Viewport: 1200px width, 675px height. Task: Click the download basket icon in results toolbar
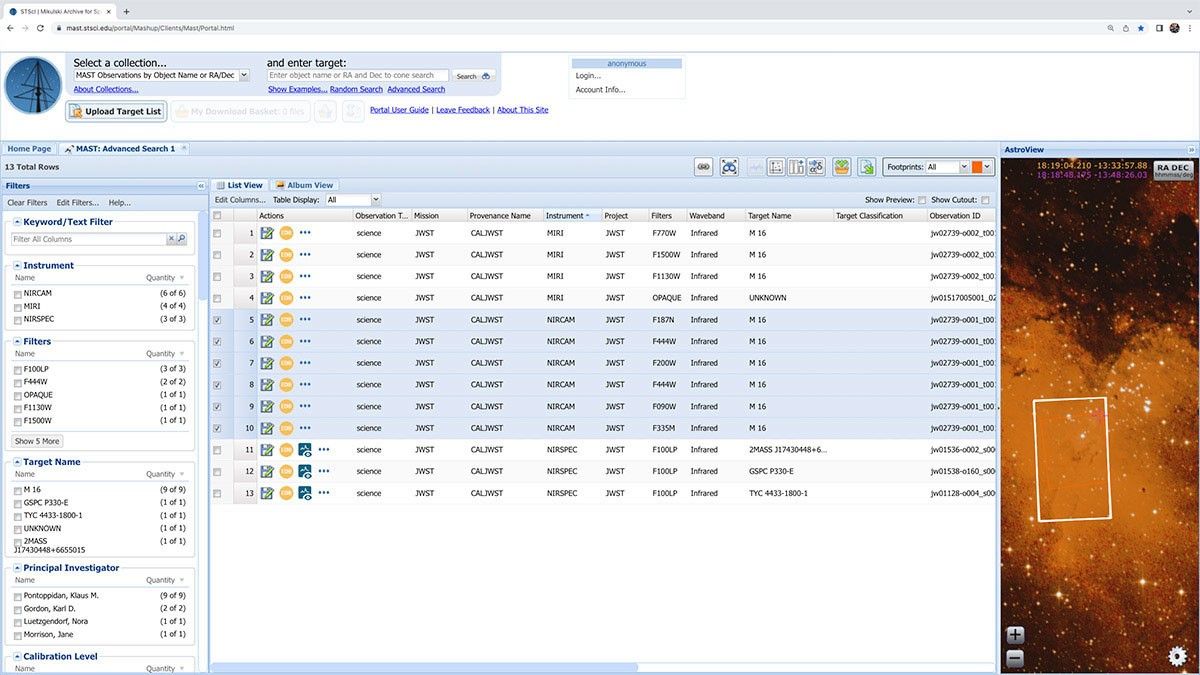[842, 167]
